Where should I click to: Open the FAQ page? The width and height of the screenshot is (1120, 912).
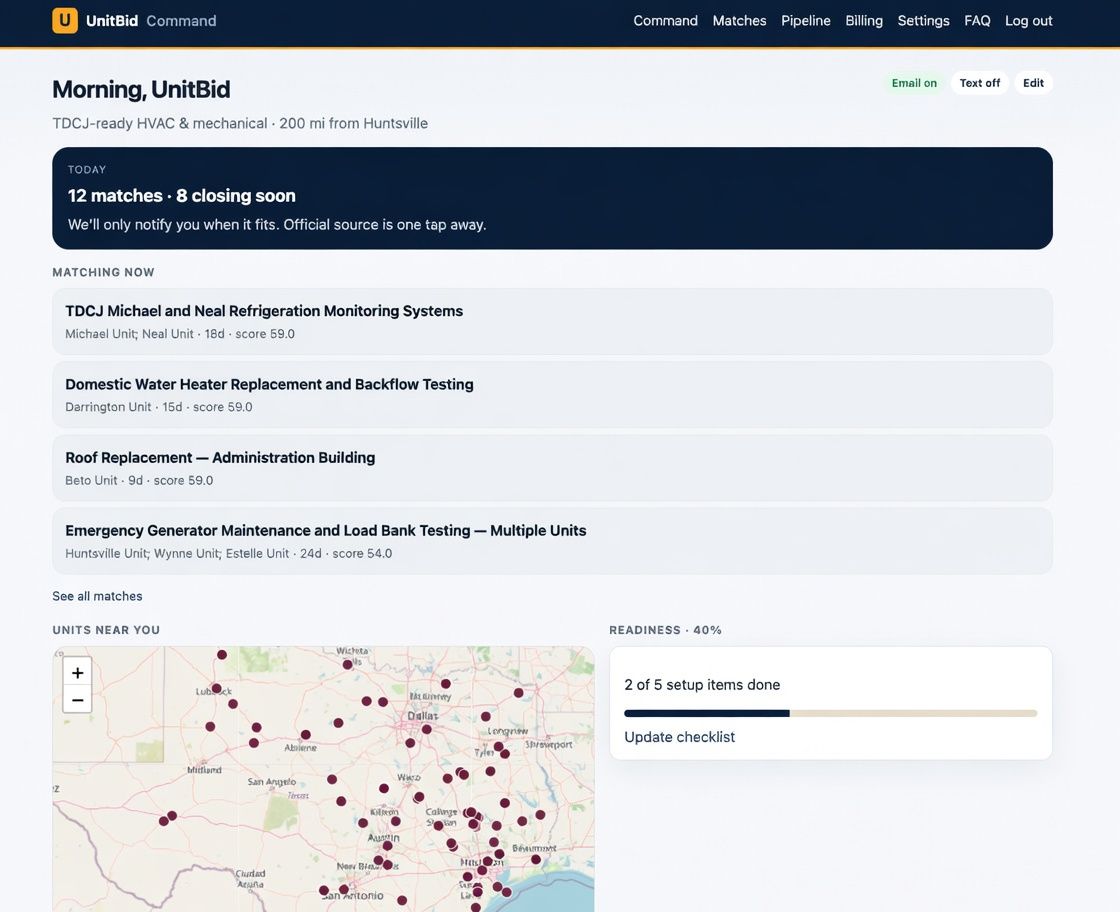pyautogui.click(x=977, y=21)
